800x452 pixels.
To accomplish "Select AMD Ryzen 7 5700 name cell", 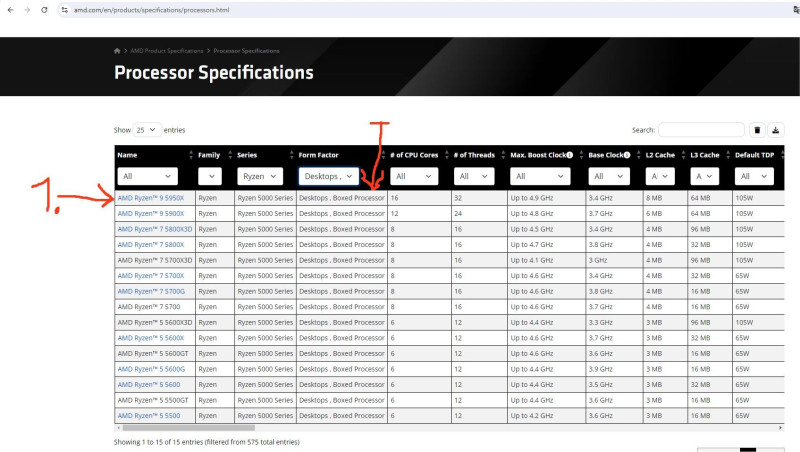I will pyautogui.click(x=155, y=307).
